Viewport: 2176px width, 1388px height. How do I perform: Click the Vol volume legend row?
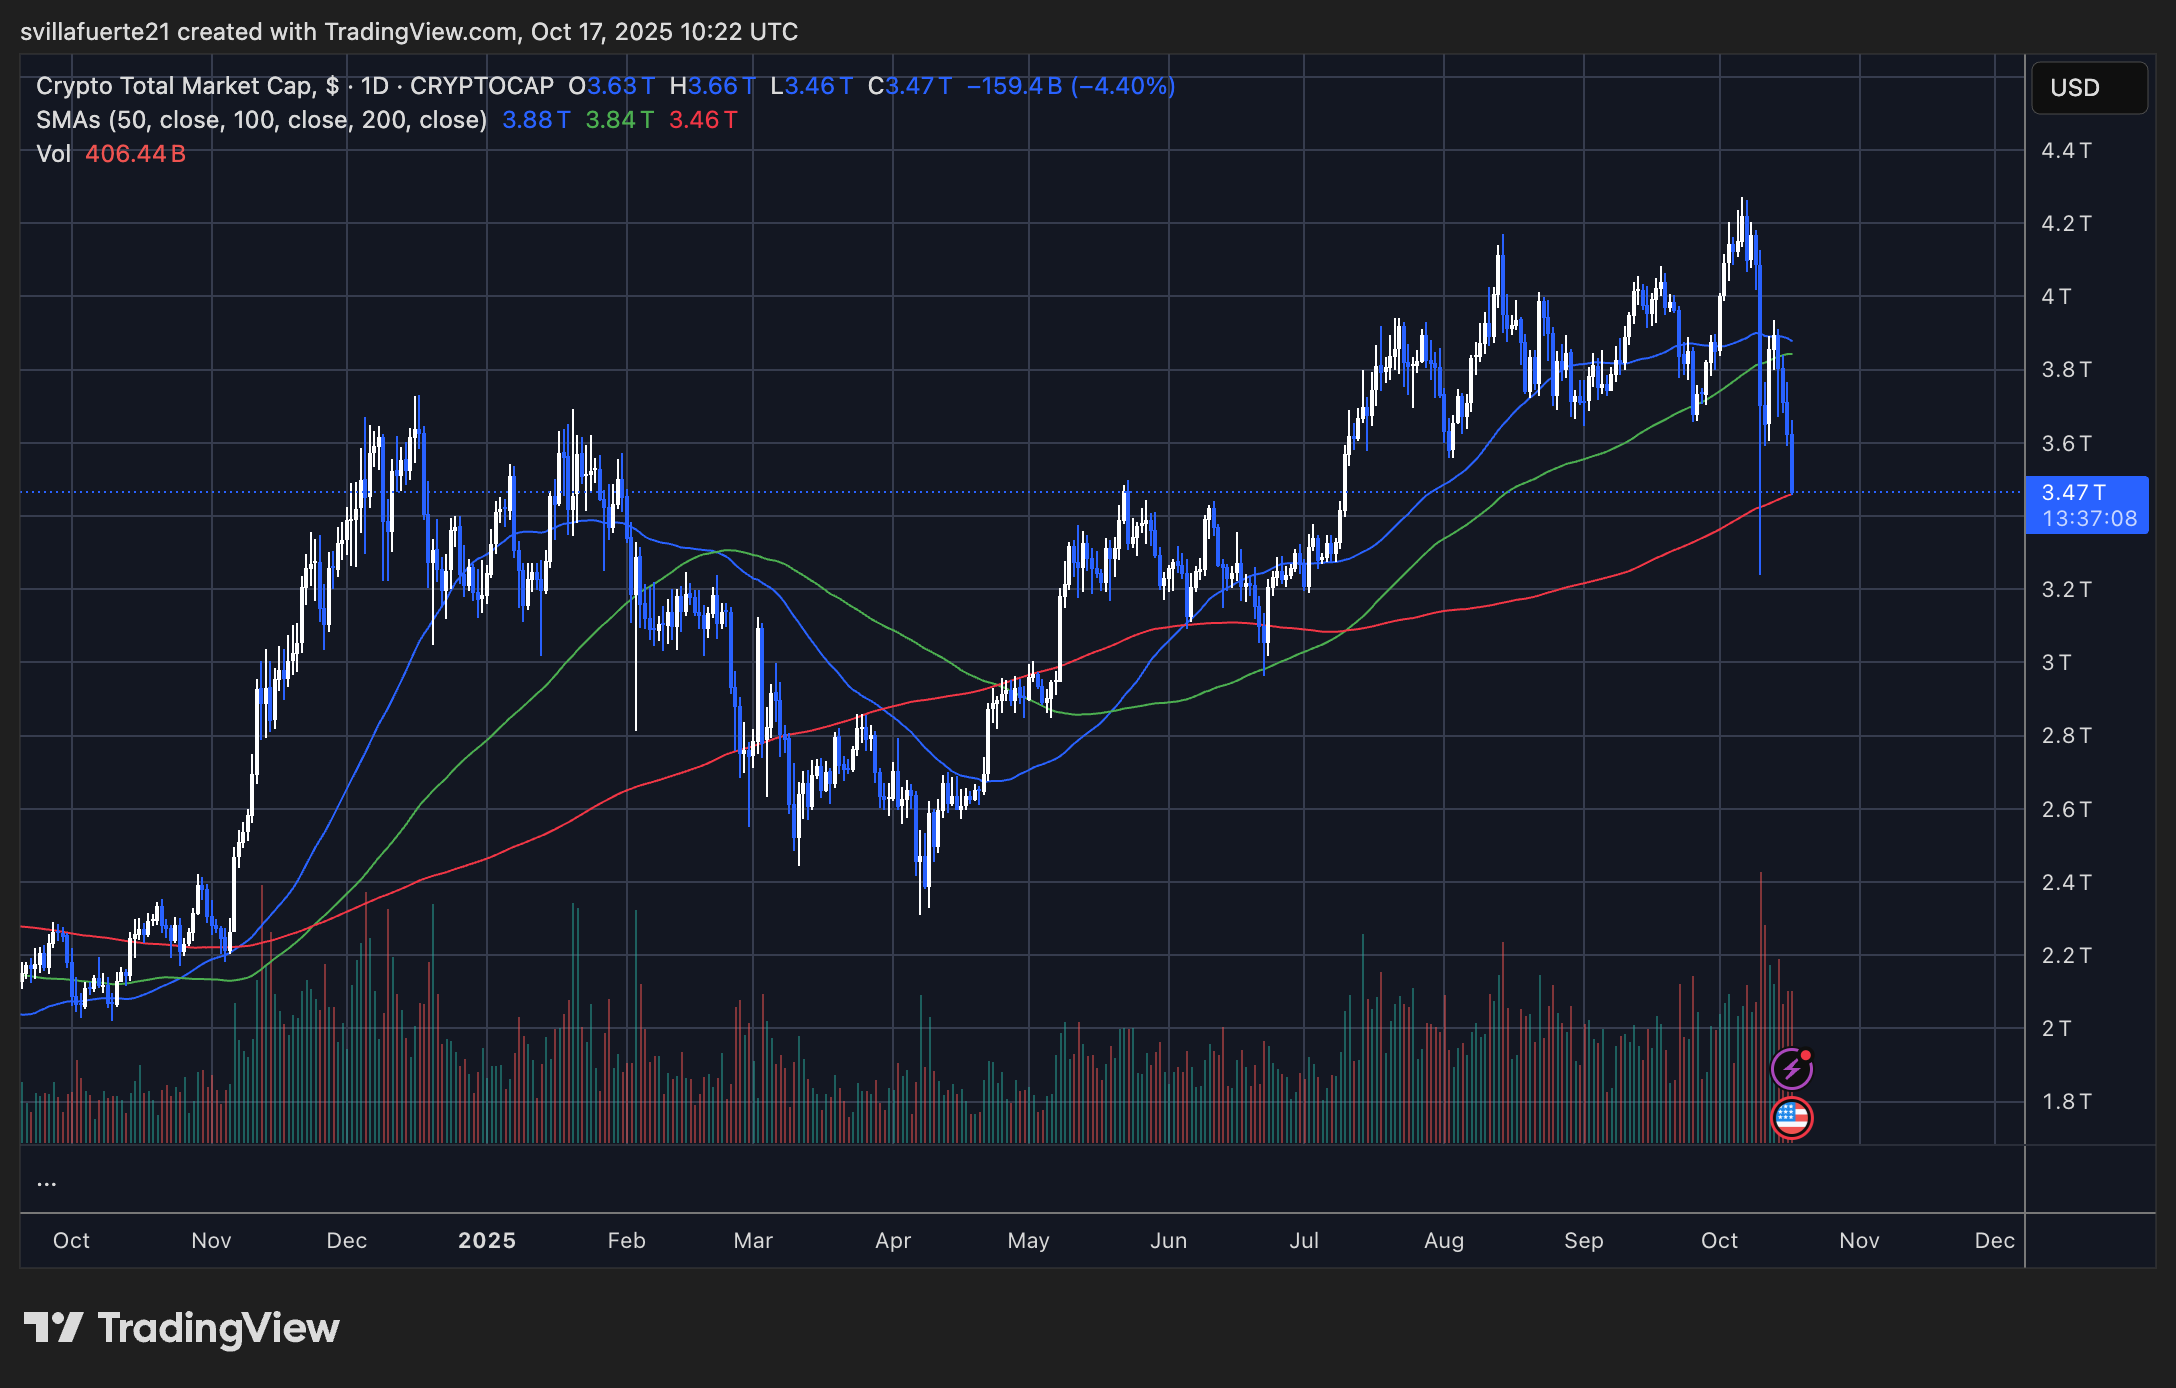[55, 153]
